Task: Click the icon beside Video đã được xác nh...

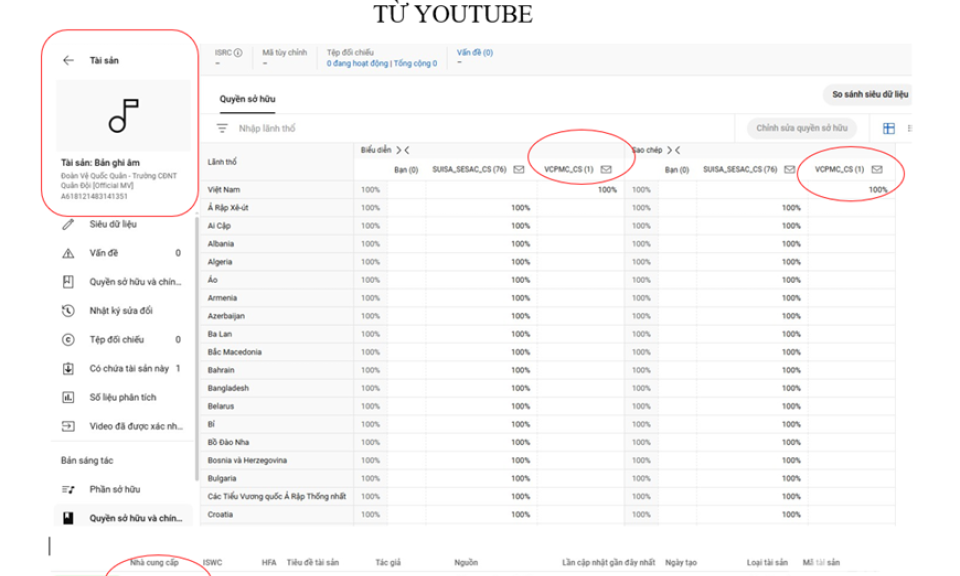Action: [x=68, y=426]
